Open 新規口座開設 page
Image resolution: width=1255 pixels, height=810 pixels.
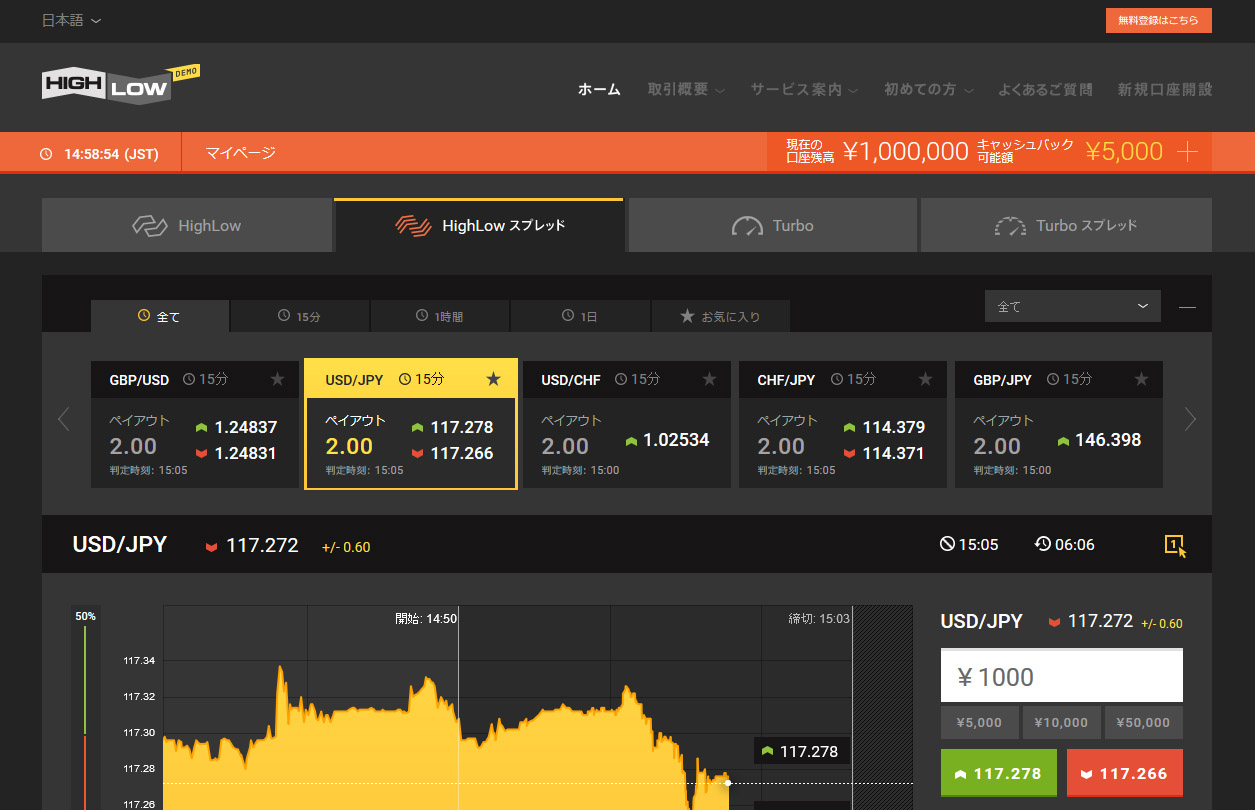coord(1165,89)
